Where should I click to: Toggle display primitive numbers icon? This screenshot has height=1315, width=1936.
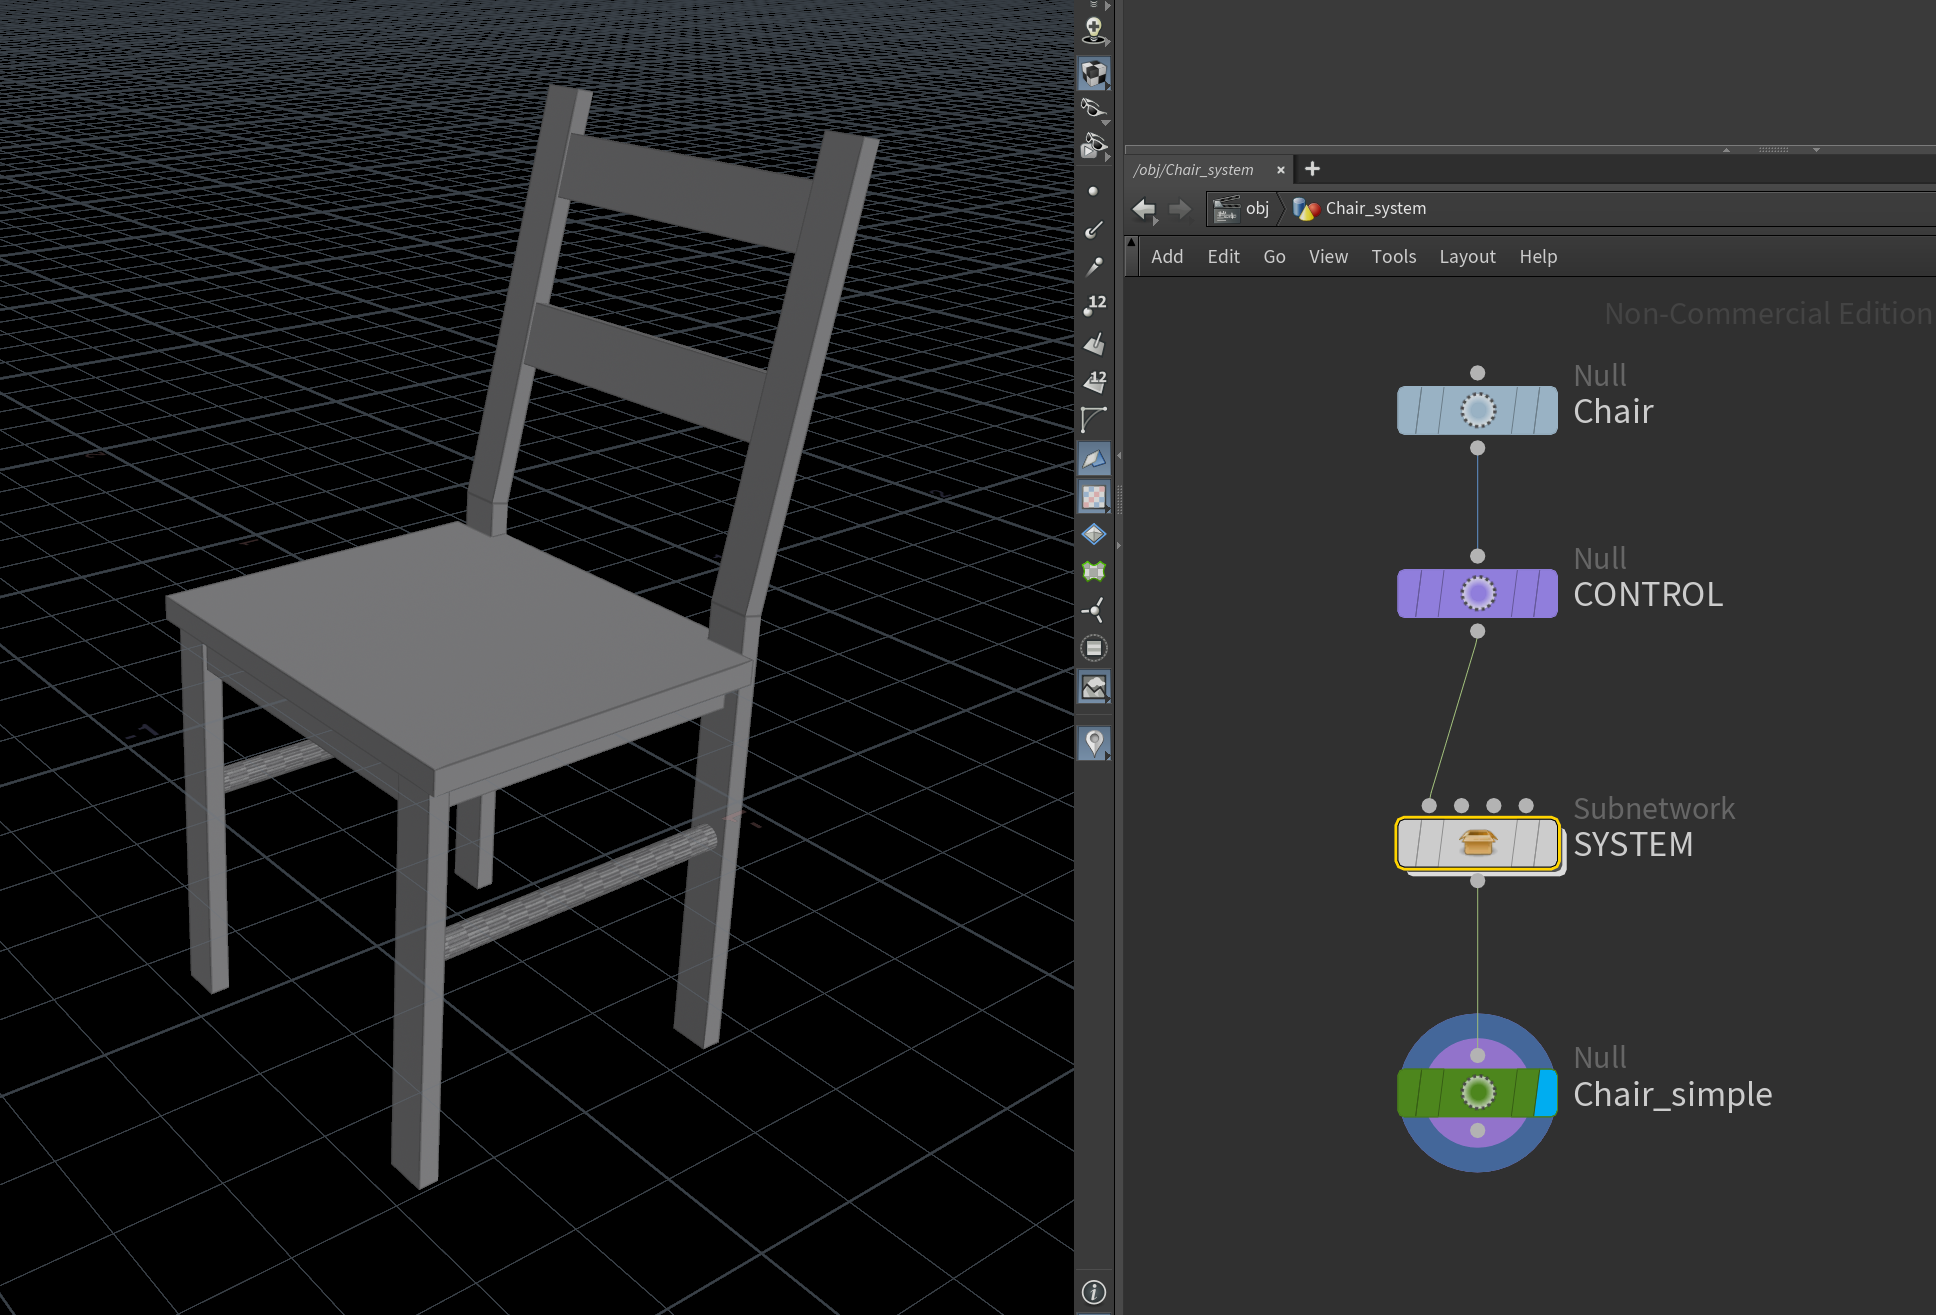click(1095, 381)
